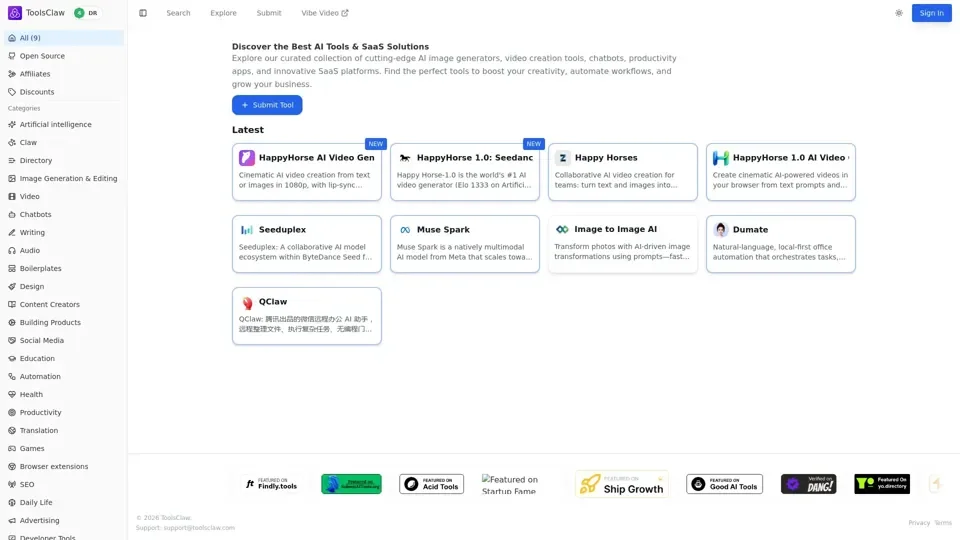Viewport: 960px width, 540px height.
Task: Select the Discounts filter
Action: tap(64, 92)
